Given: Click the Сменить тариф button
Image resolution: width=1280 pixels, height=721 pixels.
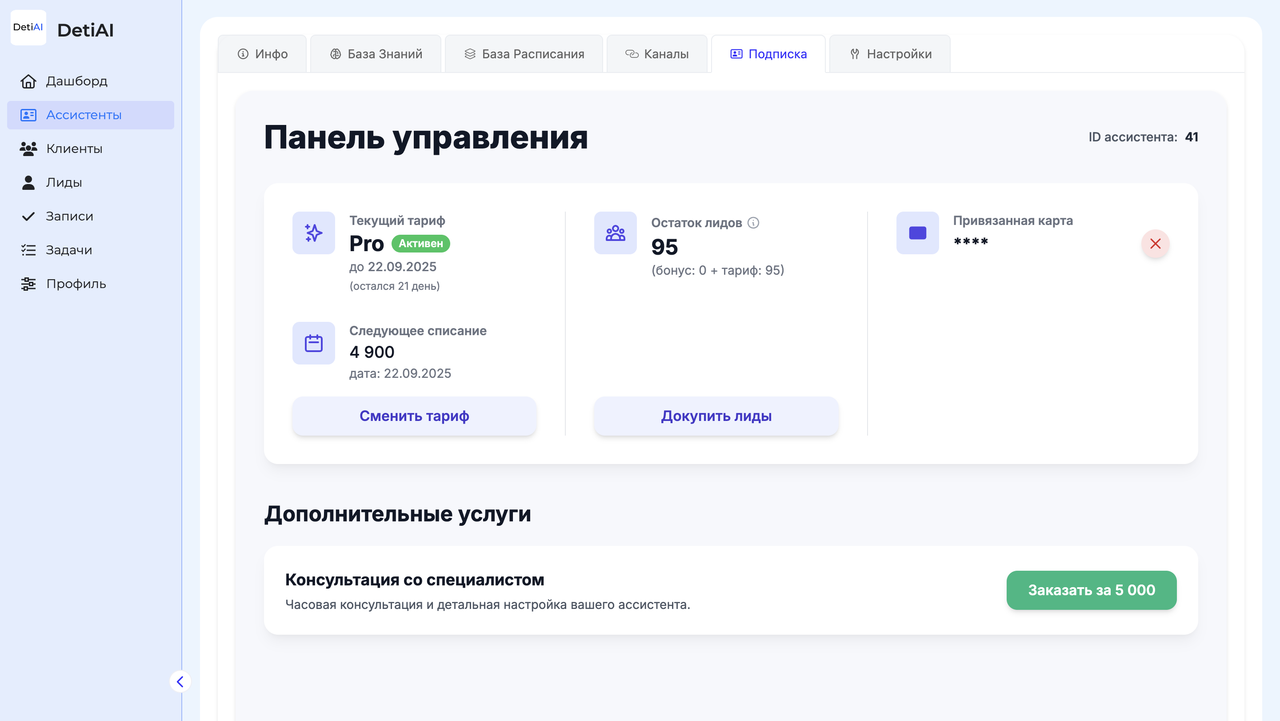Looking at the screenshot, I should pyautogui.click(x=414, y=416).
